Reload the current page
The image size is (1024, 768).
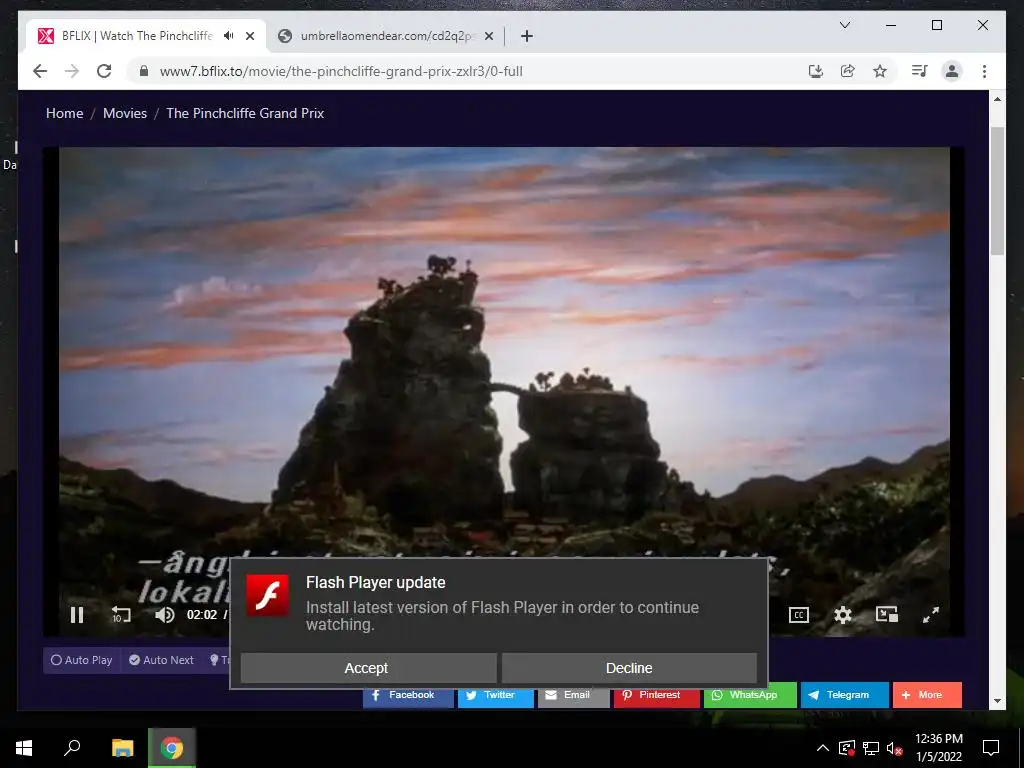(104, 71)
